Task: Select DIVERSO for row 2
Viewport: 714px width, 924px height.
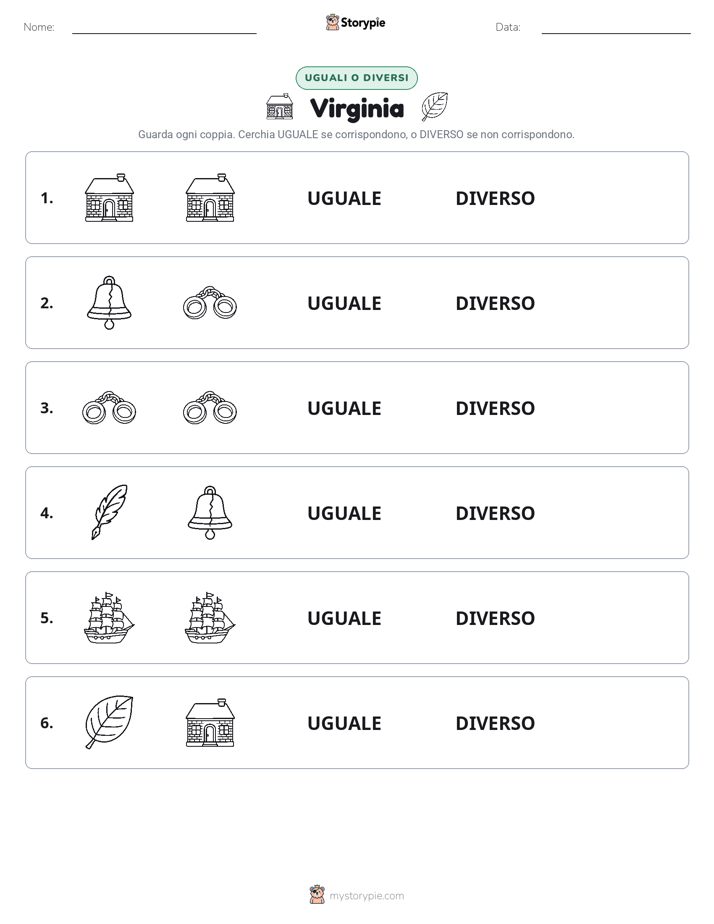Action: point(495,303)
